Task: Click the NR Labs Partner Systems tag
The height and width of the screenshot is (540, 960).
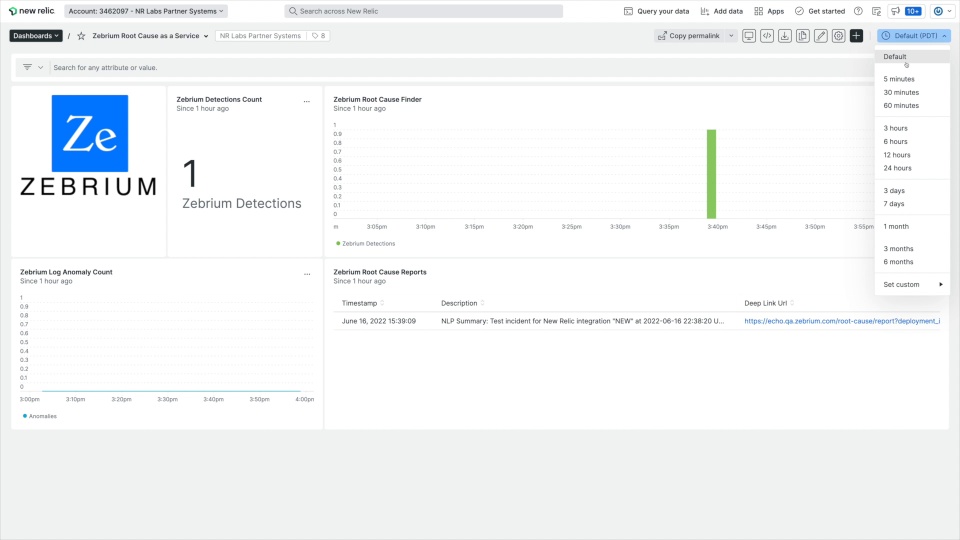Action: point(260,36)
